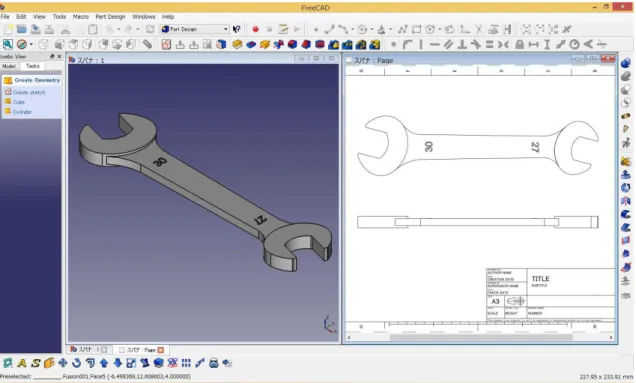
Task: Click Page view horizontal scrollbar
Action: click(x=481, y=337)
